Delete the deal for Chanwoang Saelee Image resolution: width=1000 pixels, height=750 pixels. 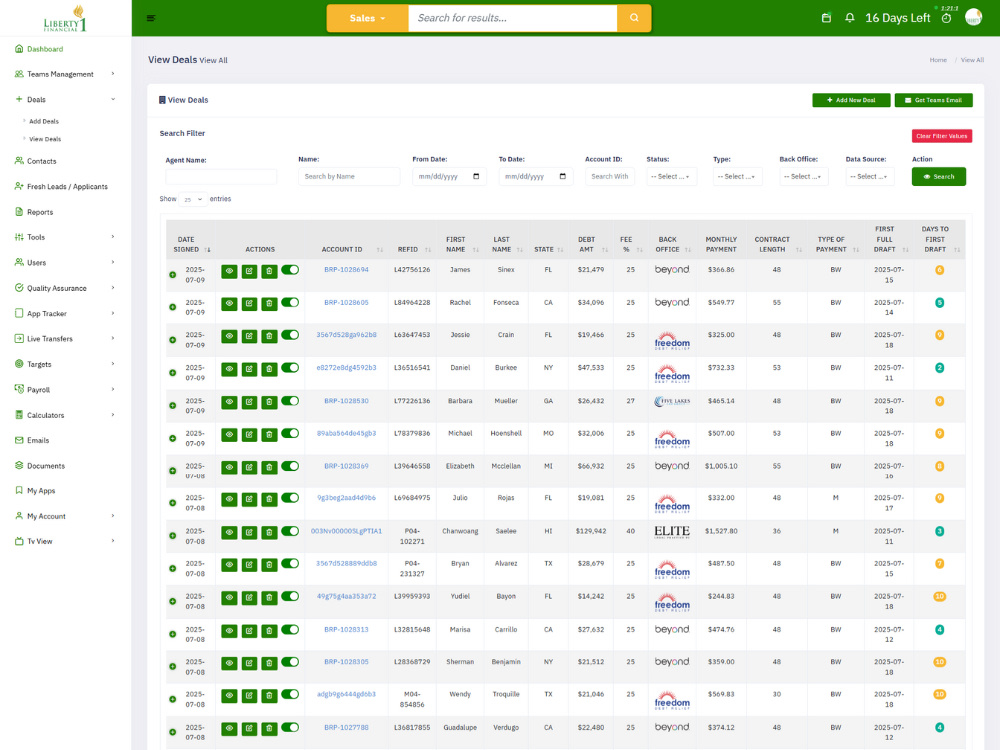269,532
